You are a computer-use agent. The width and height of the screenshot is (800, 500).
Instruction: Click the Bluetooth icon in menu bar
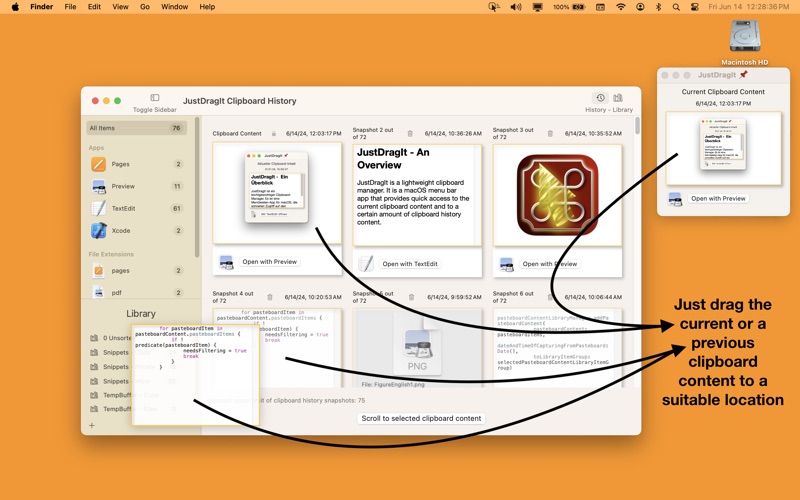tap(658, 7)
